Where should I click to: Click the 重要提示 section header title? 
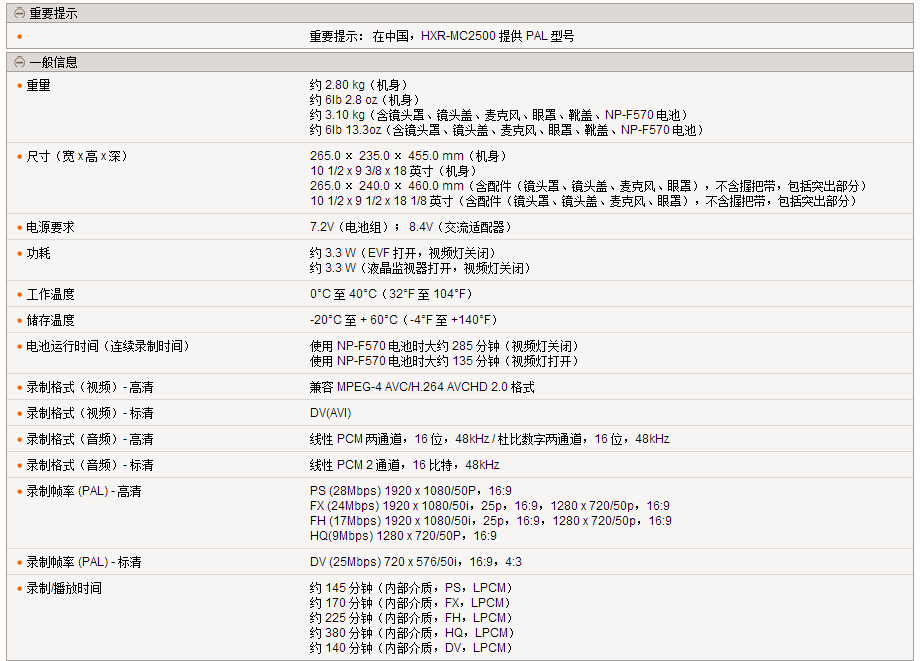(53, 14)
